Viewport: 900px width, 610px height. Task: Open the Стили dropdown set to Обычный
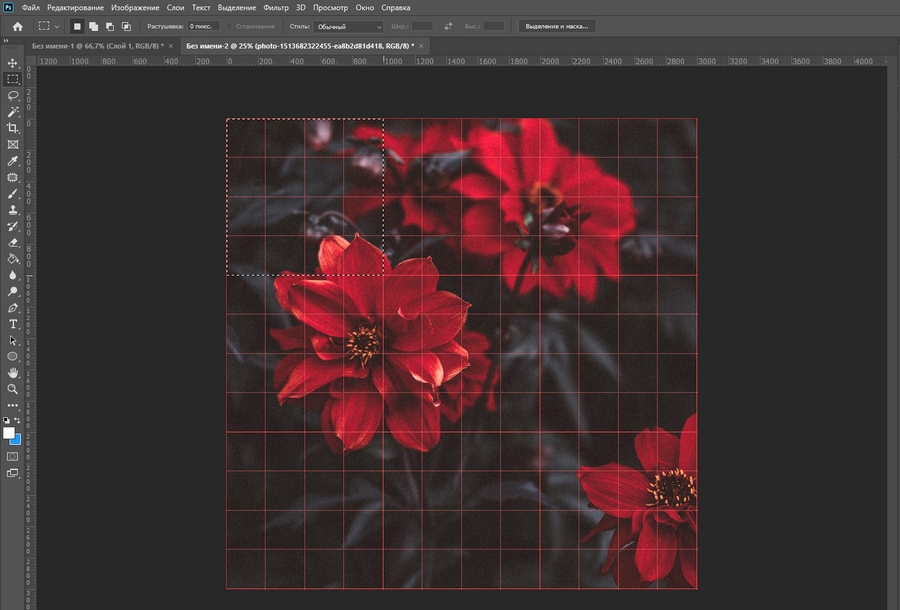click(348, 26)
